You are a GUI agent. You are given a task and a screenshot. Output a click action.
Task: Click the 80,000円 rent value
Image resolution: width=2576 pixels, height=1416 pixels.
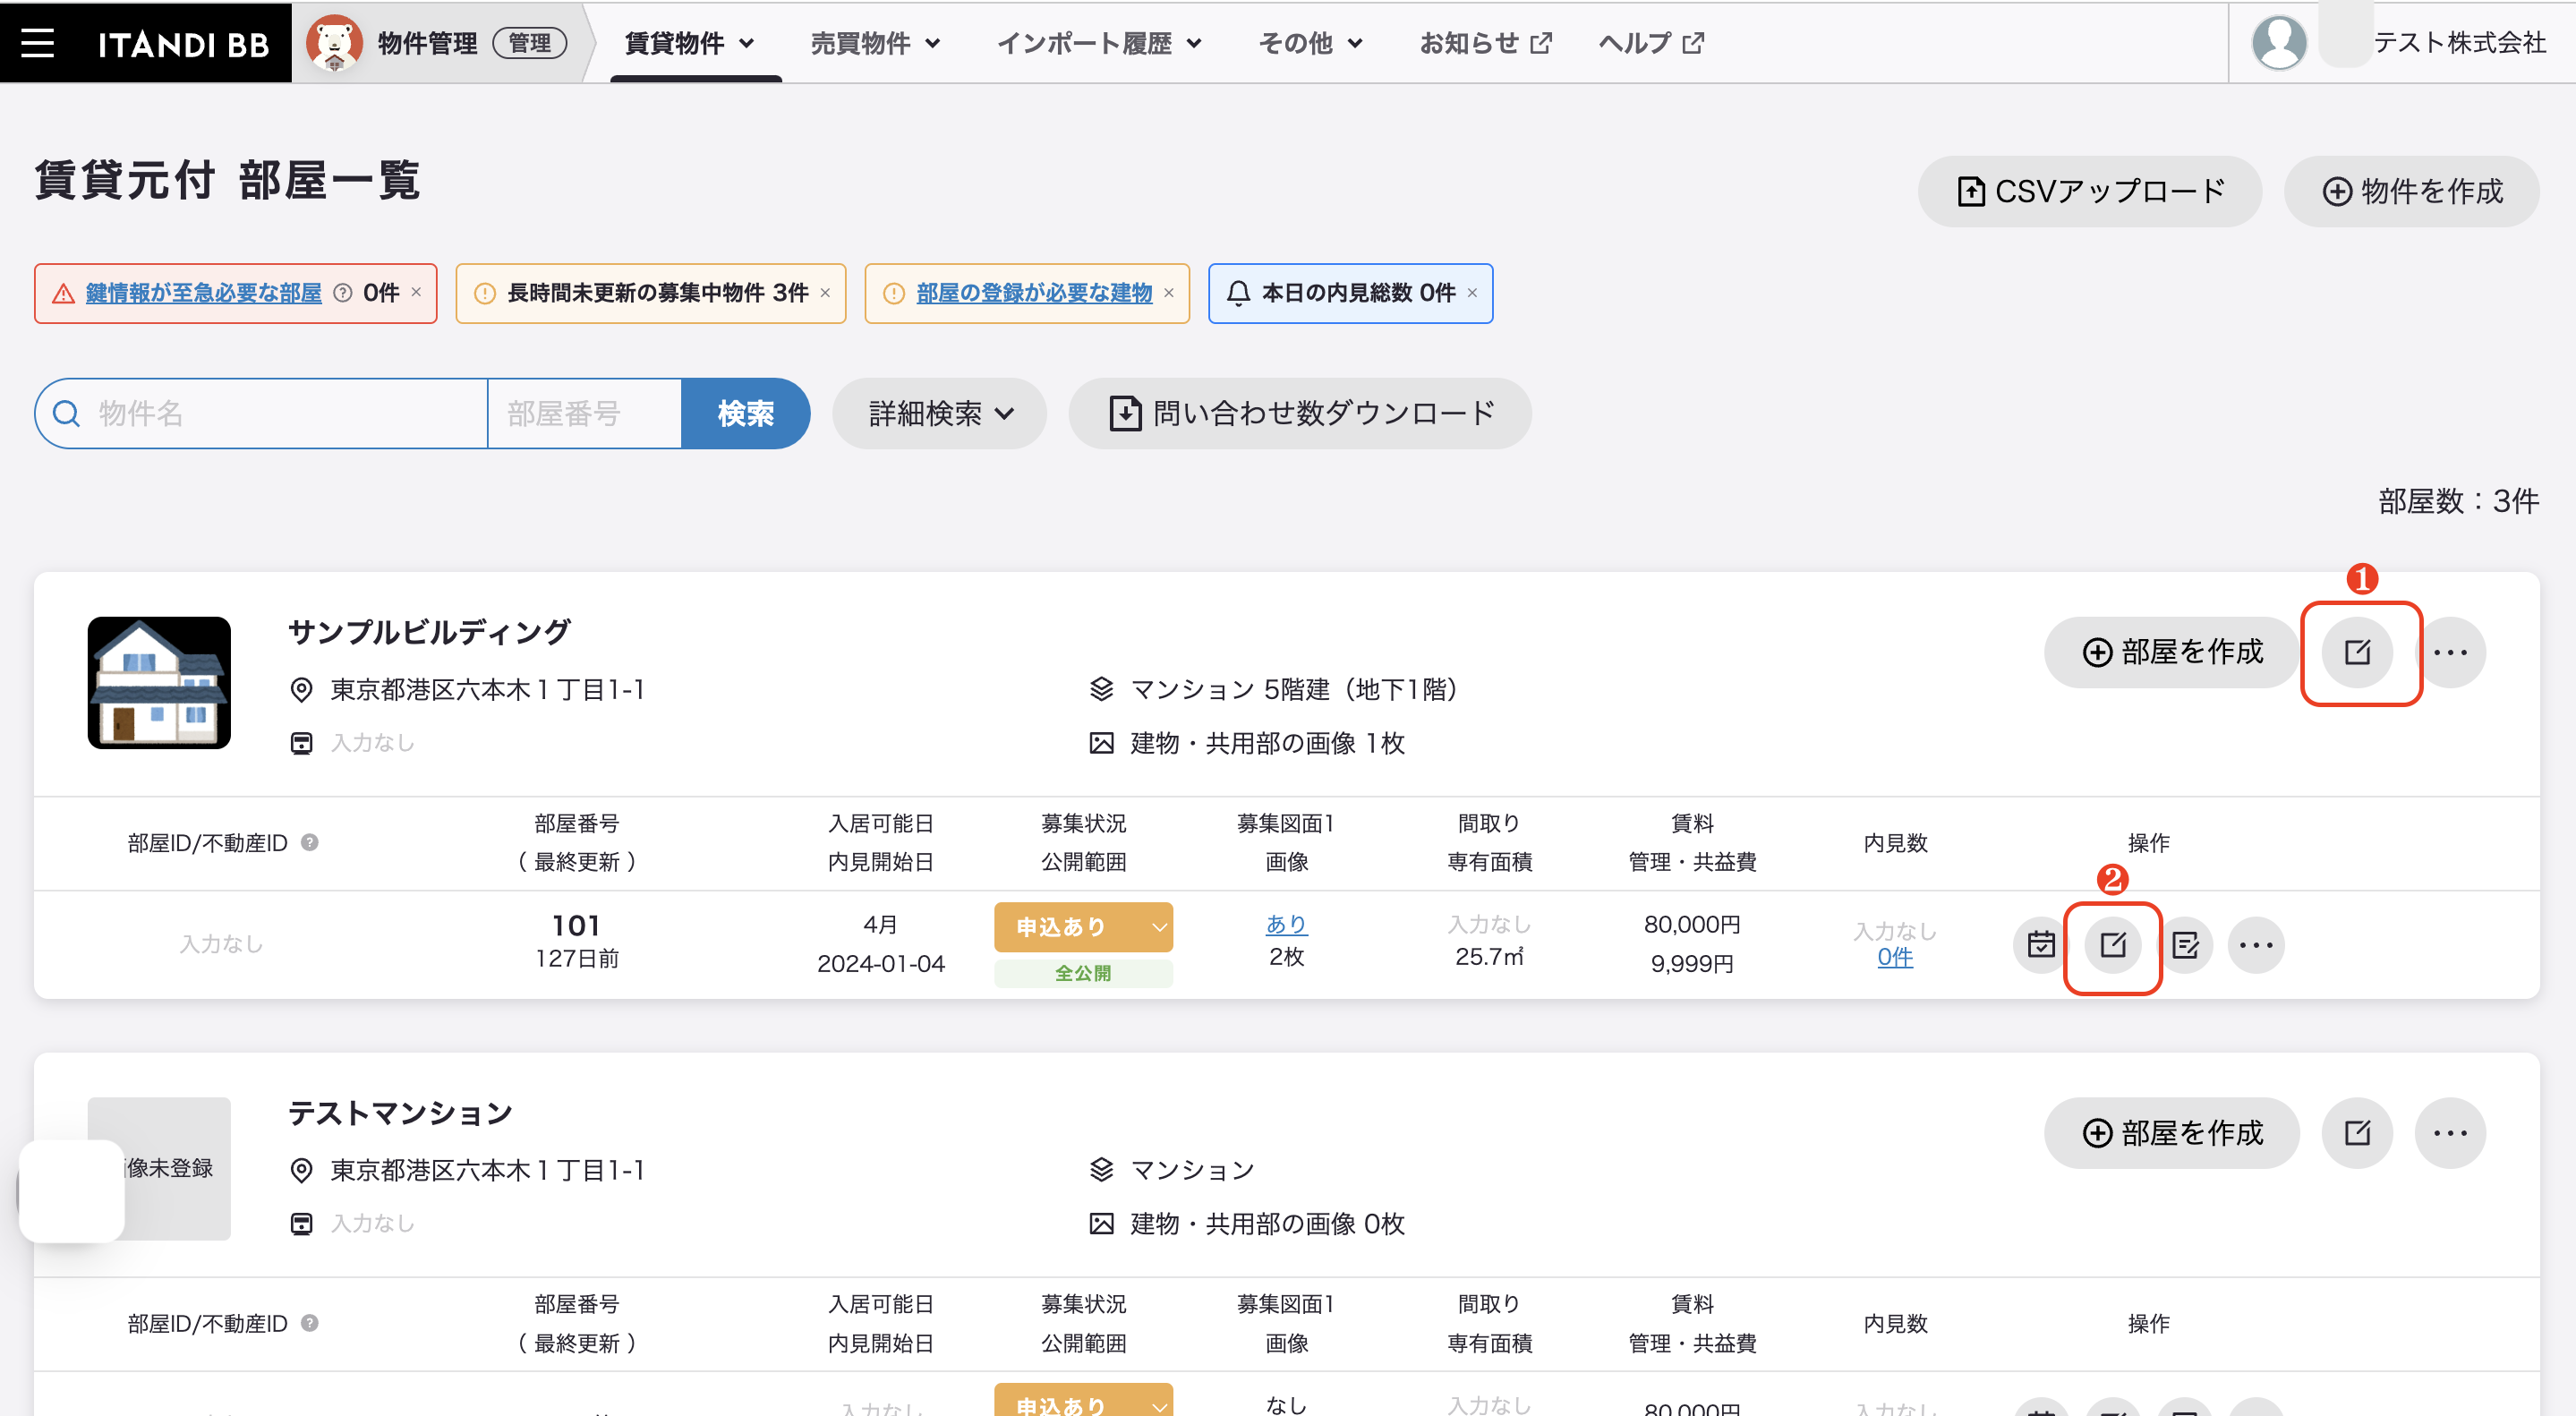[x=1692, y=924]
